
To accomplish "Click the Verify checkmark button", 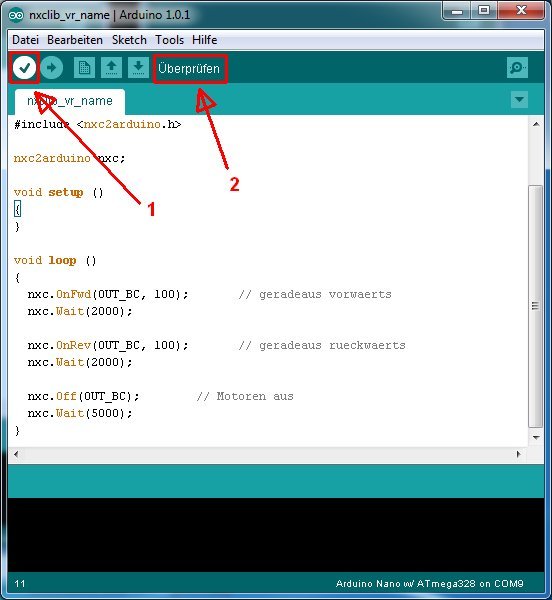I will pyautogui.click(x=24, y=68).
